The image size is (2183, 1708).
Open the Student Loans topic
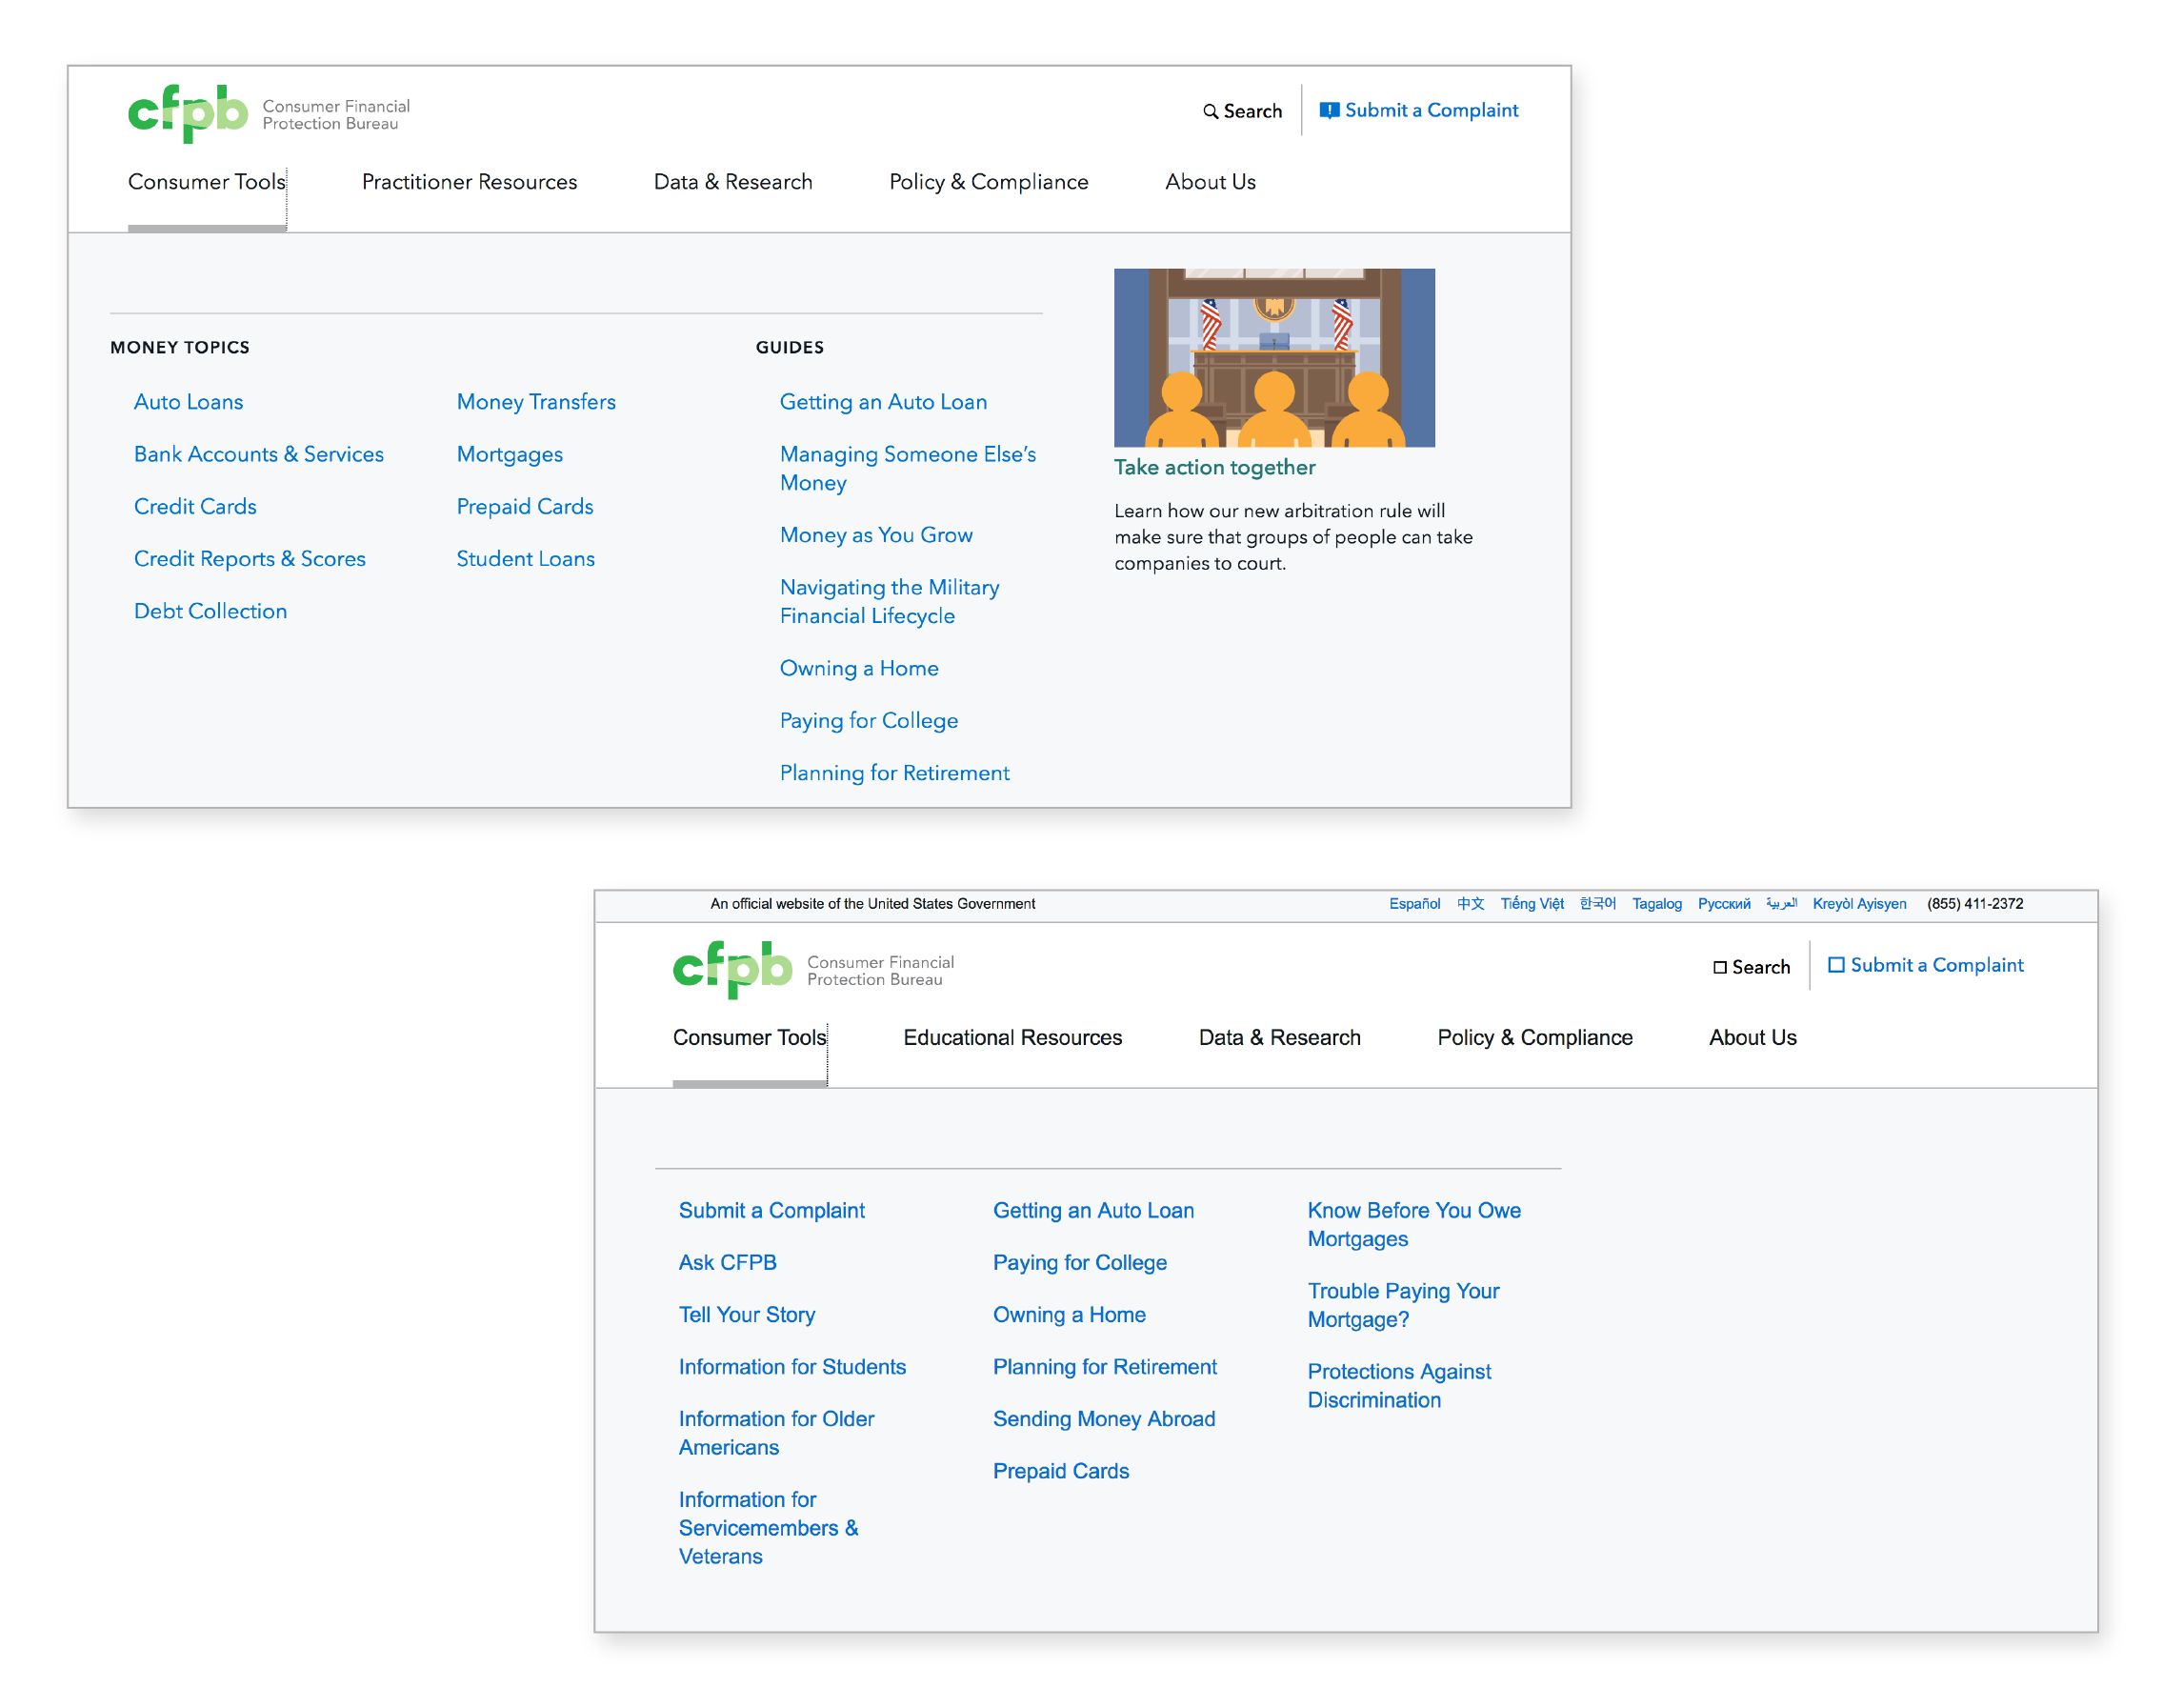click(x=525, y=559)
